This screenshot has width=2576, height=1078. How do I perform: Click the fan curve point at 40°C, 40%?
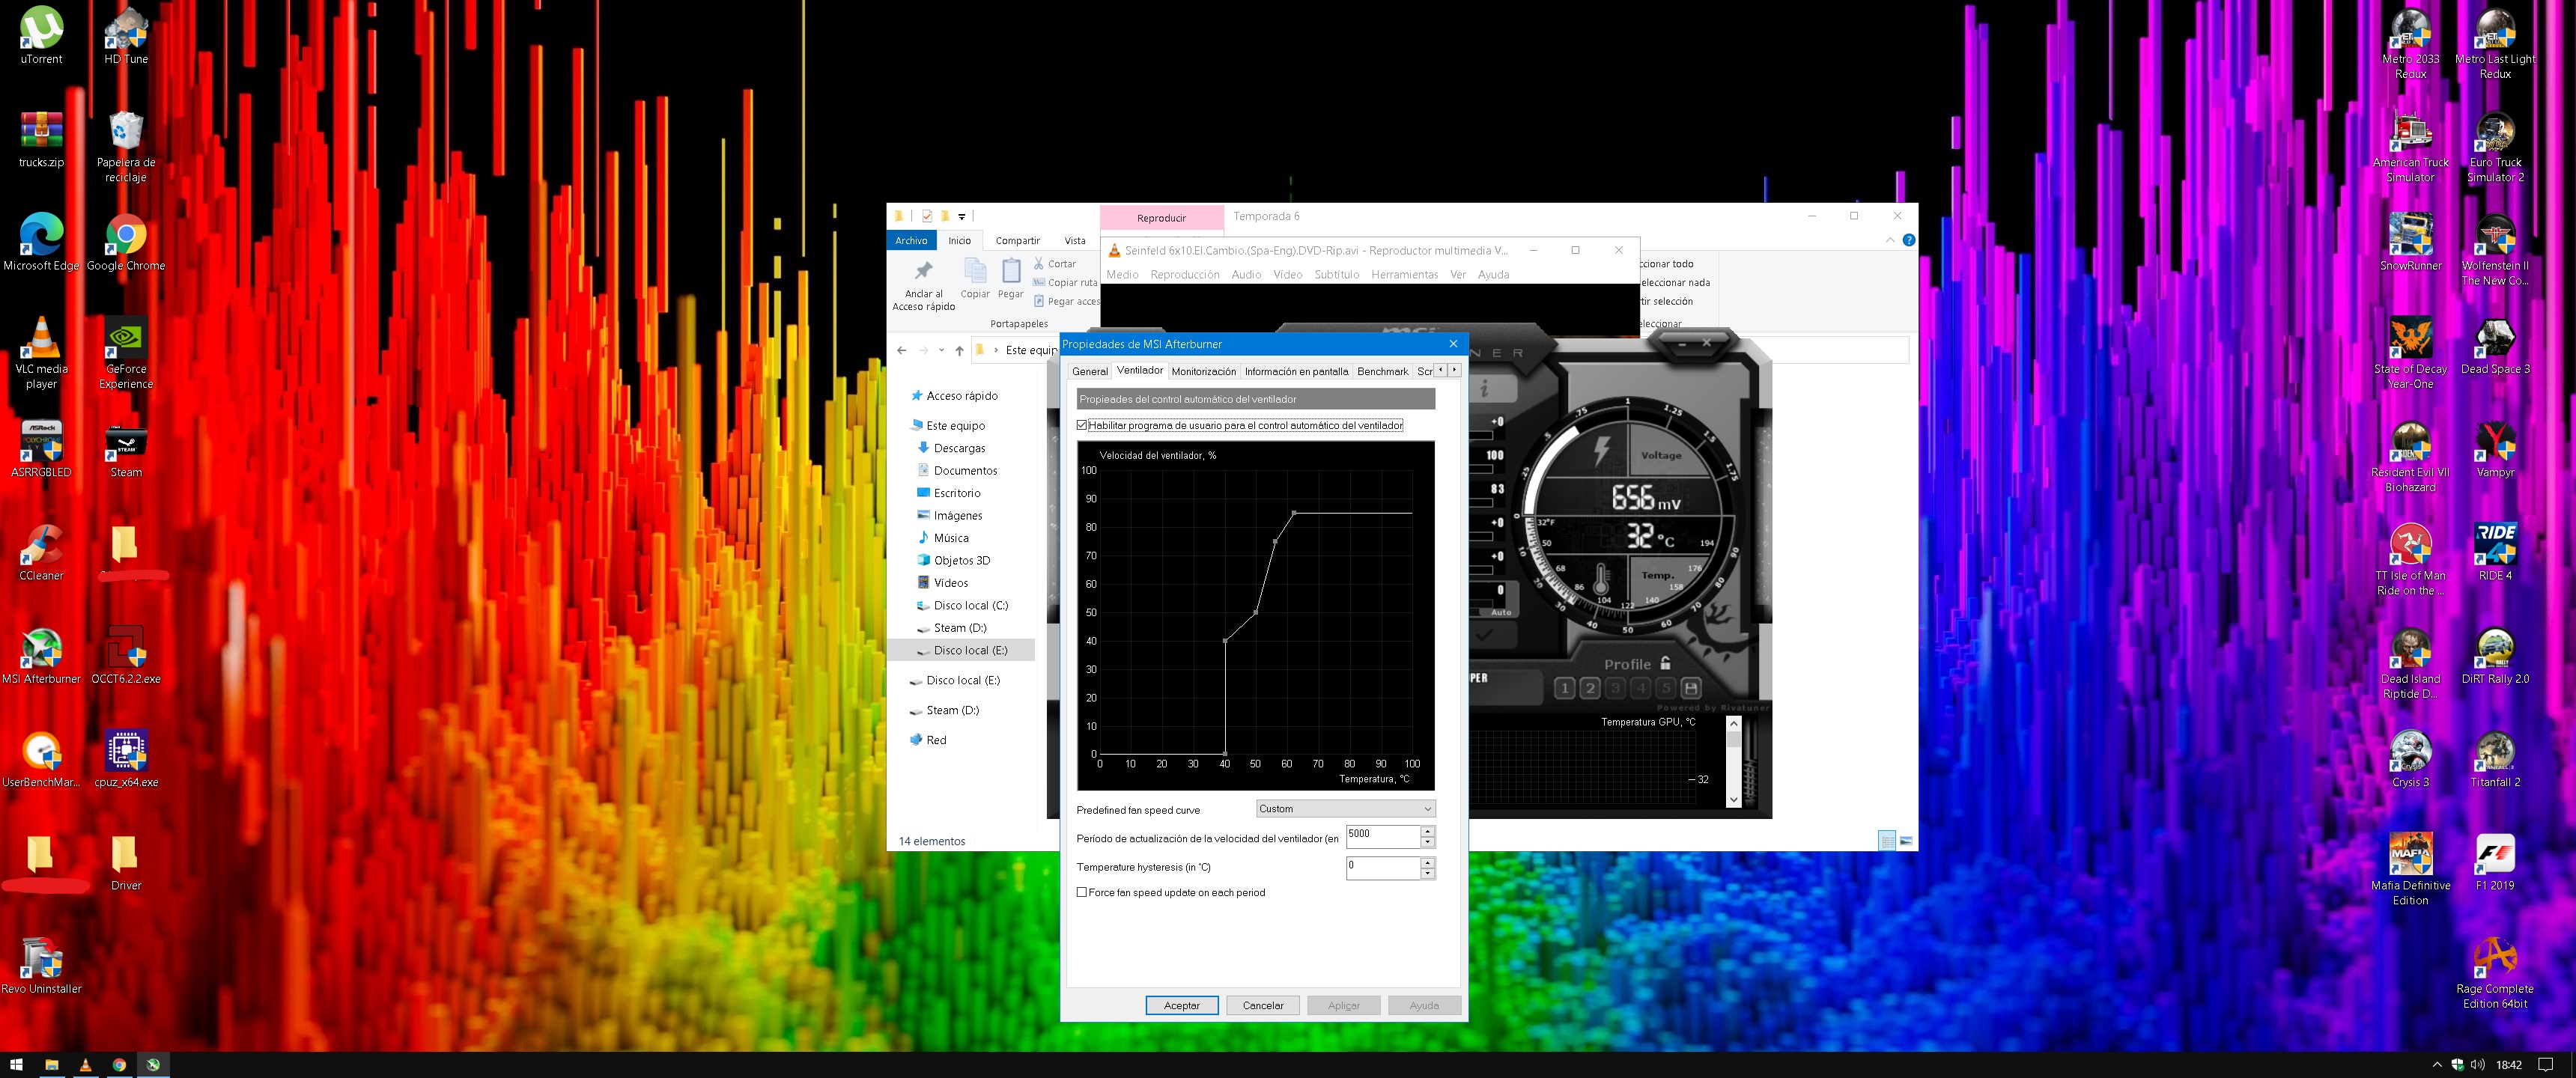coord(1225,640)
